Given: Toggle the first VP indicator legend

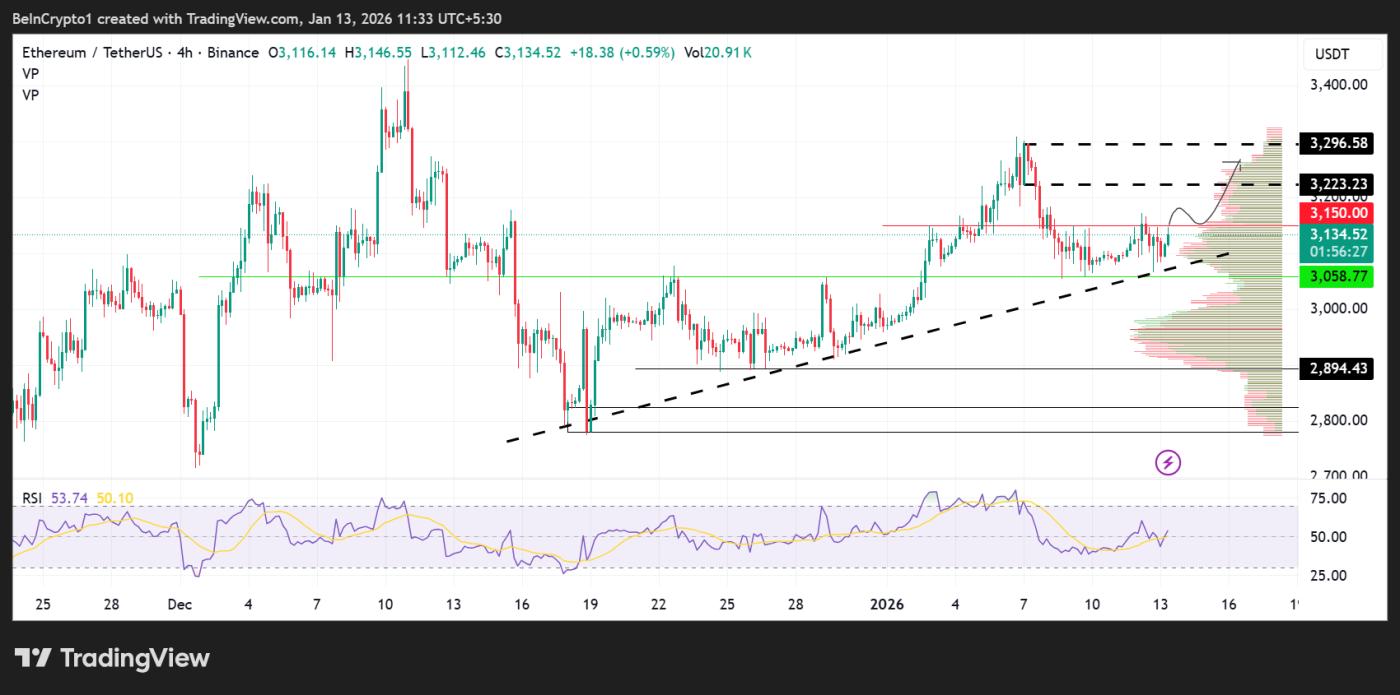Looking at the screenshot, I should pyautogui.click(x=30, y=73).
